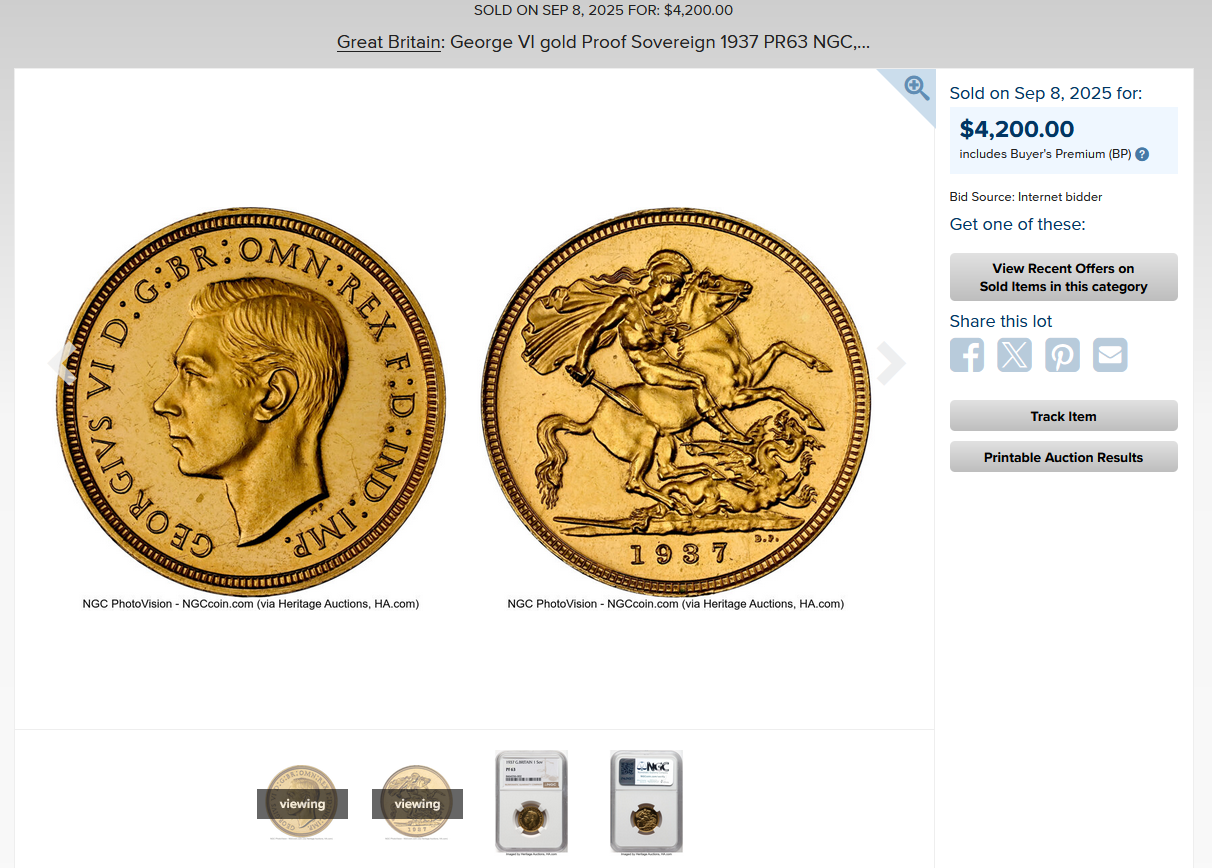Select the obverse coin thumbnail
The height and width of the screenshot is (868, 1212).
click(302, 802)
